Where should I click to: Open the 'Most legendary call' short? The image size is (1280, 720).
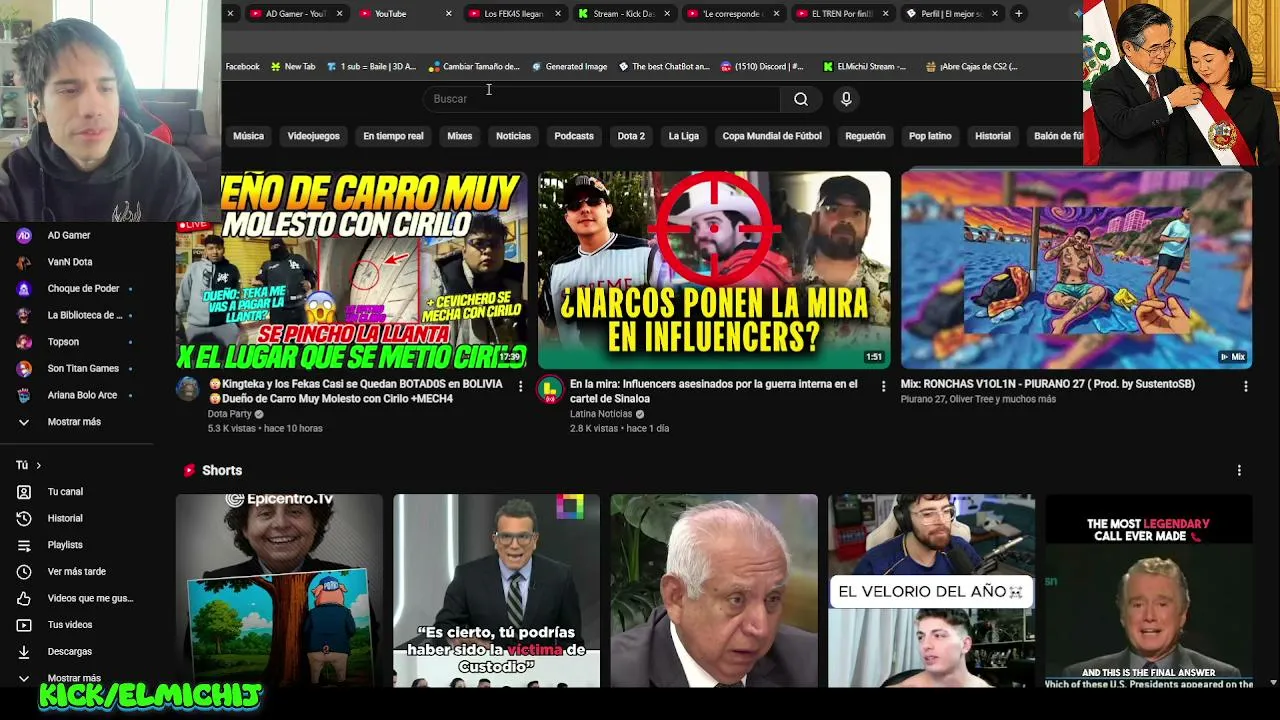1149,591
